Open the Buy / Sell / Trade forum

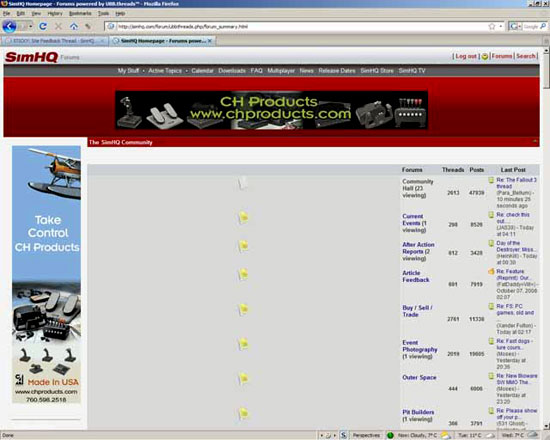(x=417, y=311)
